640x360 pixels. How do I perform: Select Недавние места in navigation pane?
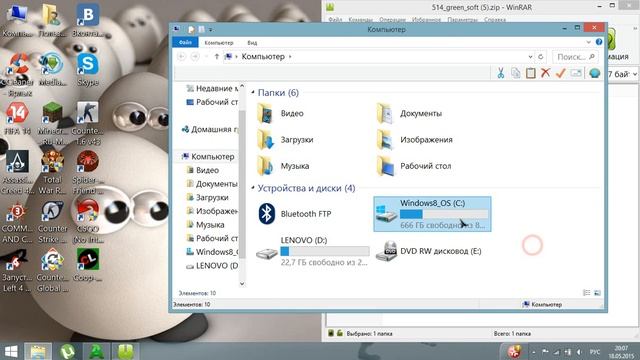[212, 89]
